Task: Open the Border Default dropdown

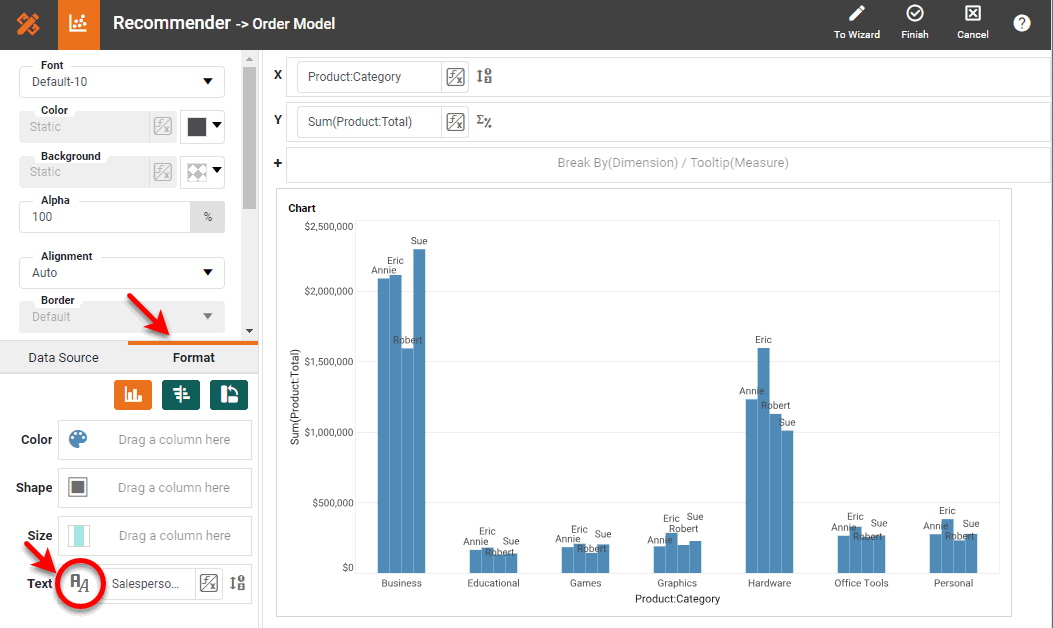Action: pos(122,317)
